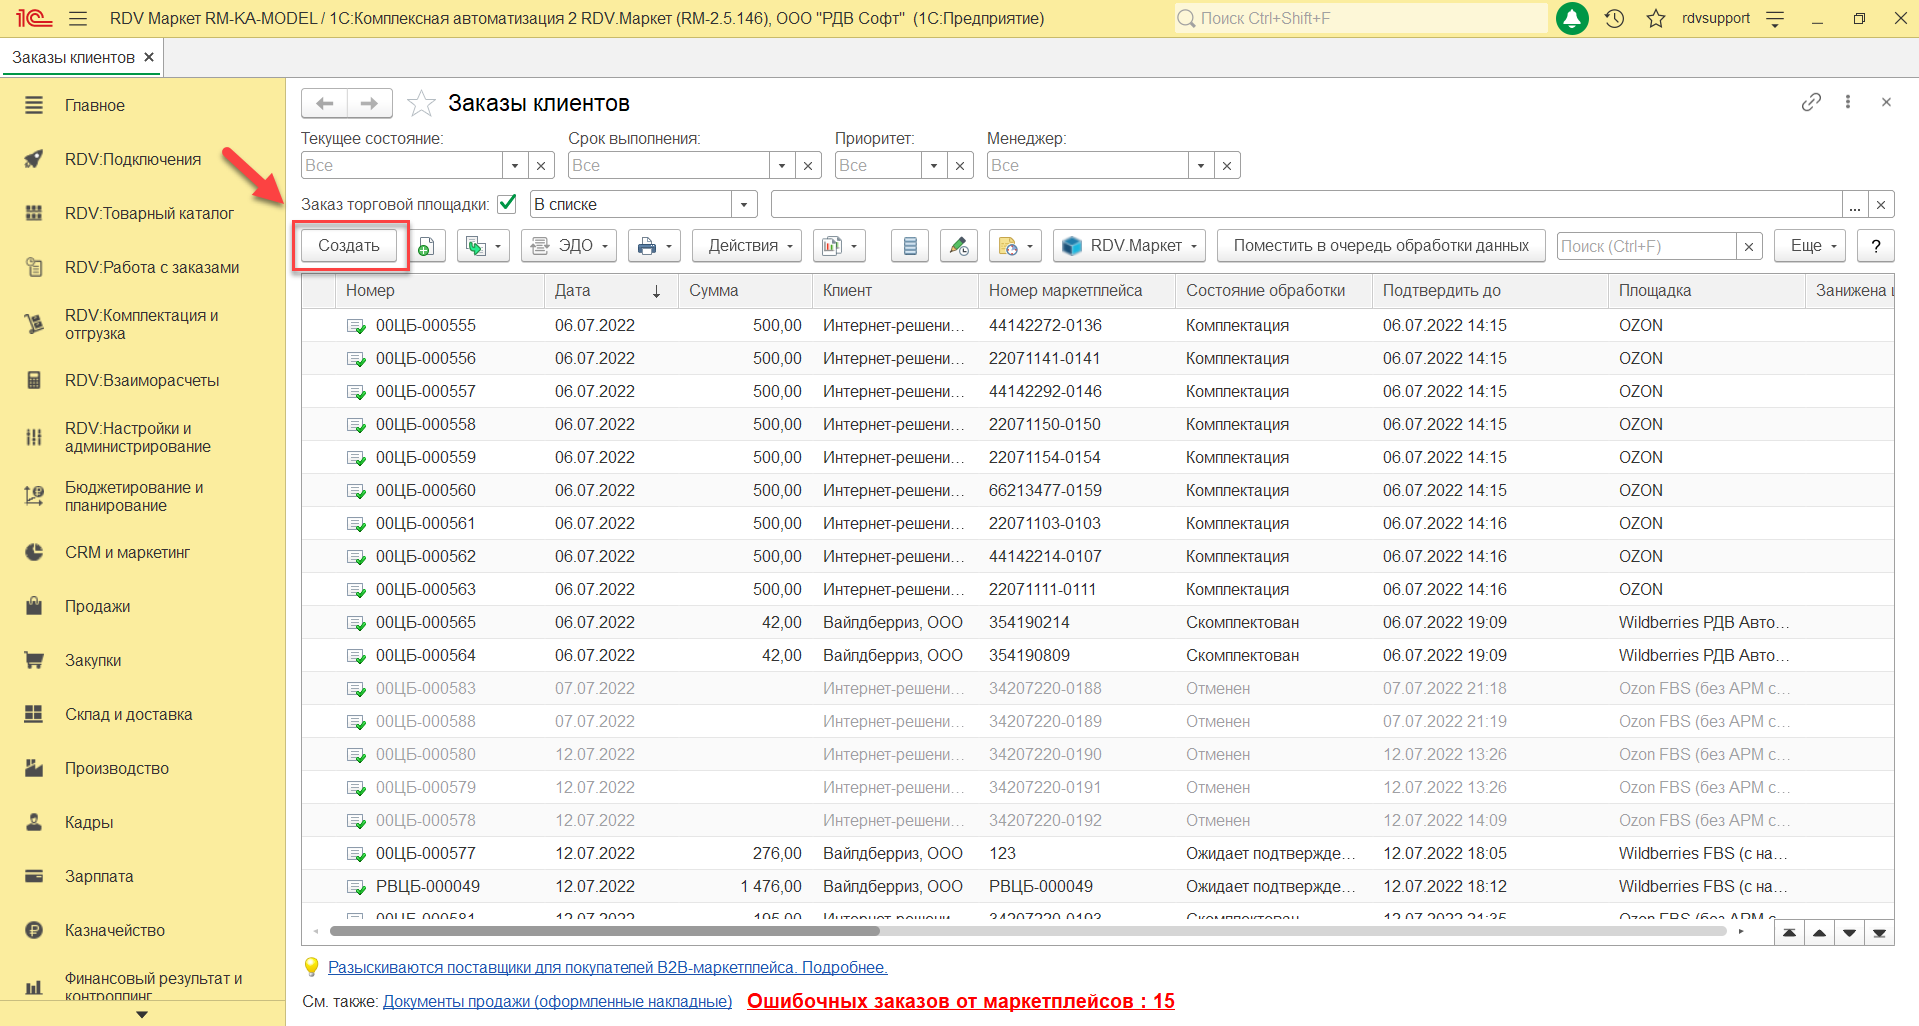Click the pencil-with-clock icon in toolbar
1919x1026 pixels.
pos(958,246)
